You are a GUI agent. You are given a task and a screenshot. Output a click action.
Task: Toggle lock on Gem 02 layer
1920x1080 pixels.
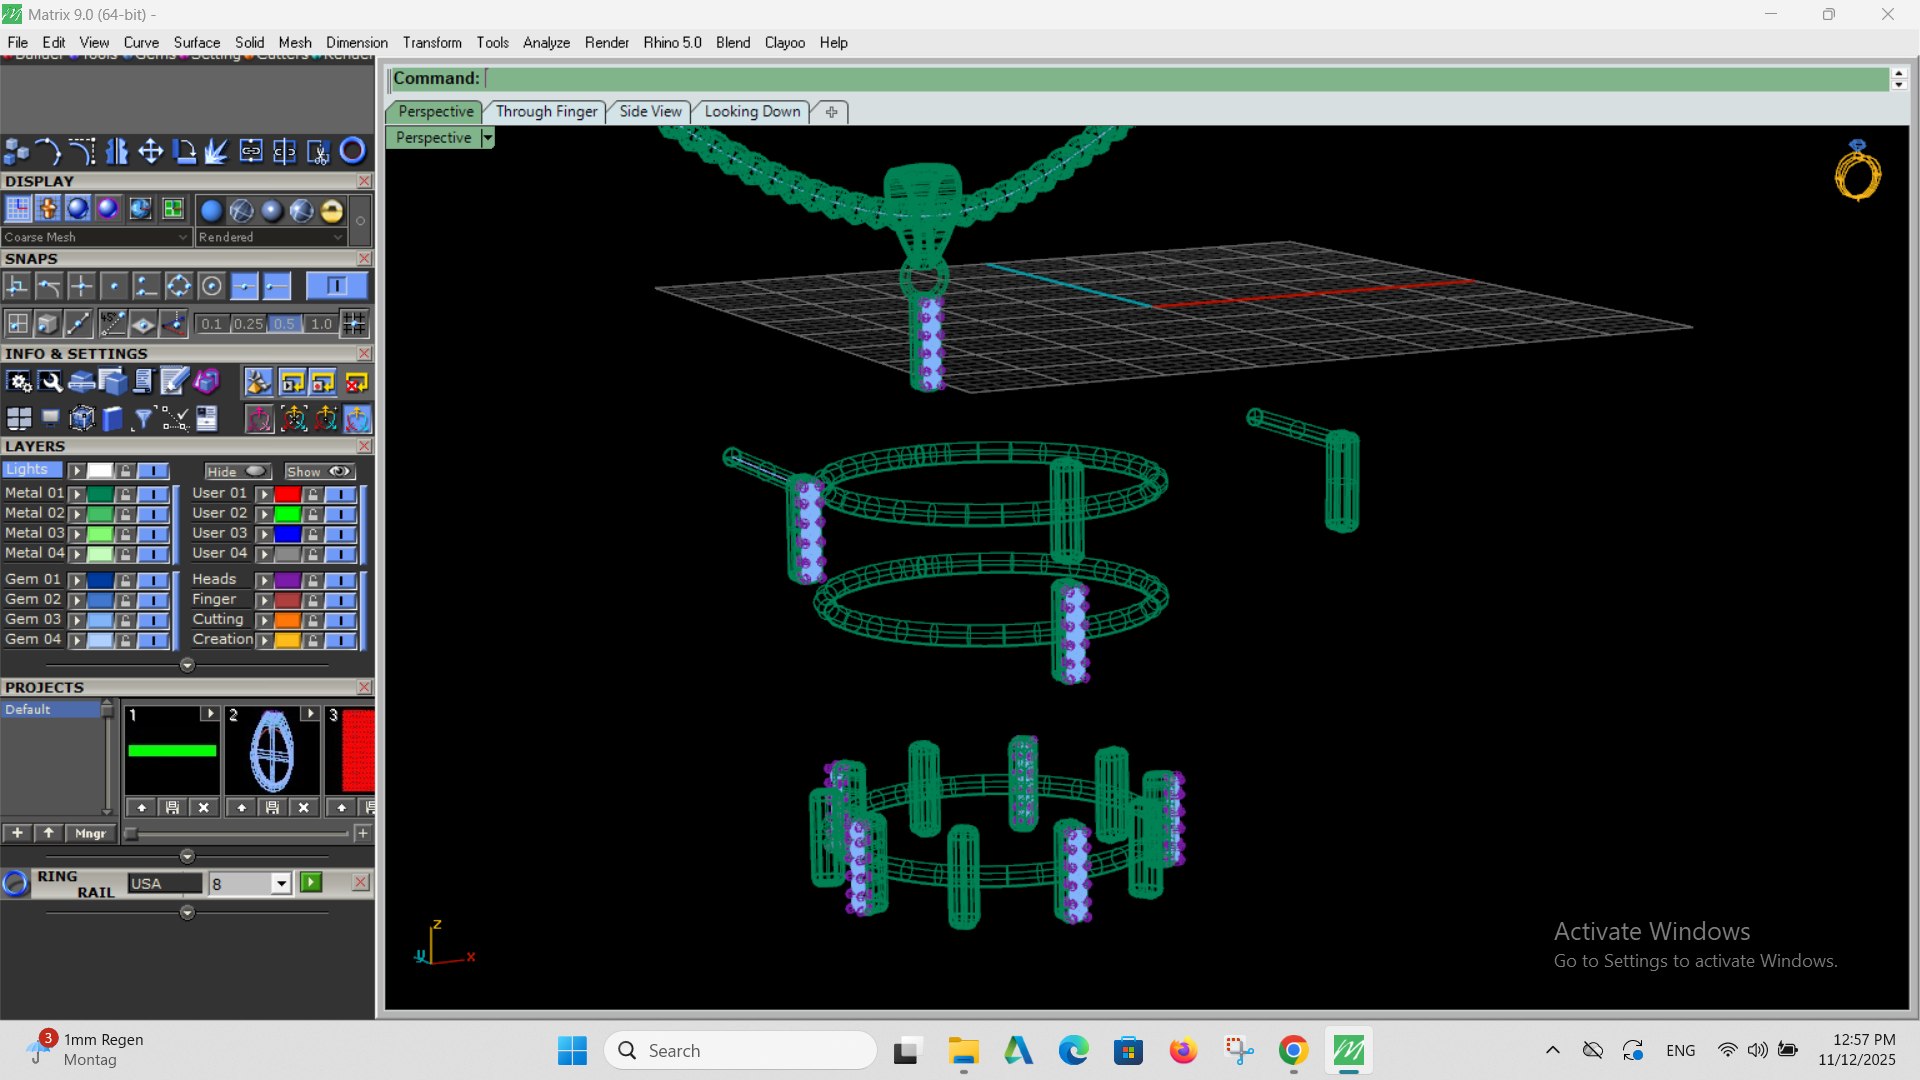125,600
